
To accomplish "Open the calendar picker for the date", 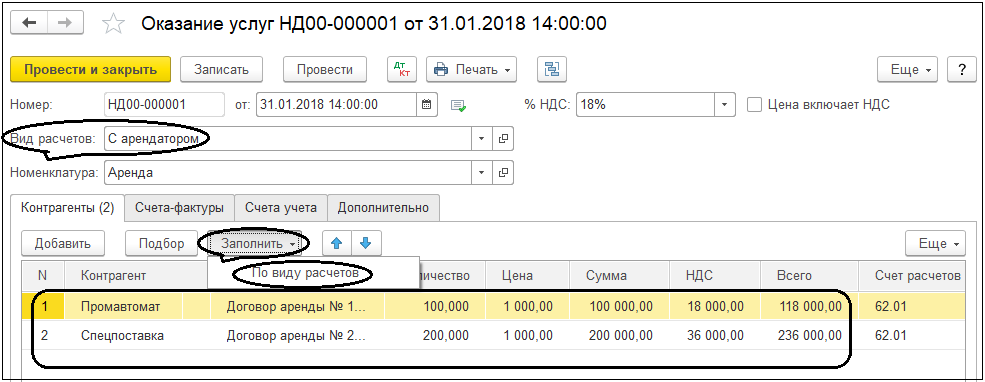I will (427, 105).
